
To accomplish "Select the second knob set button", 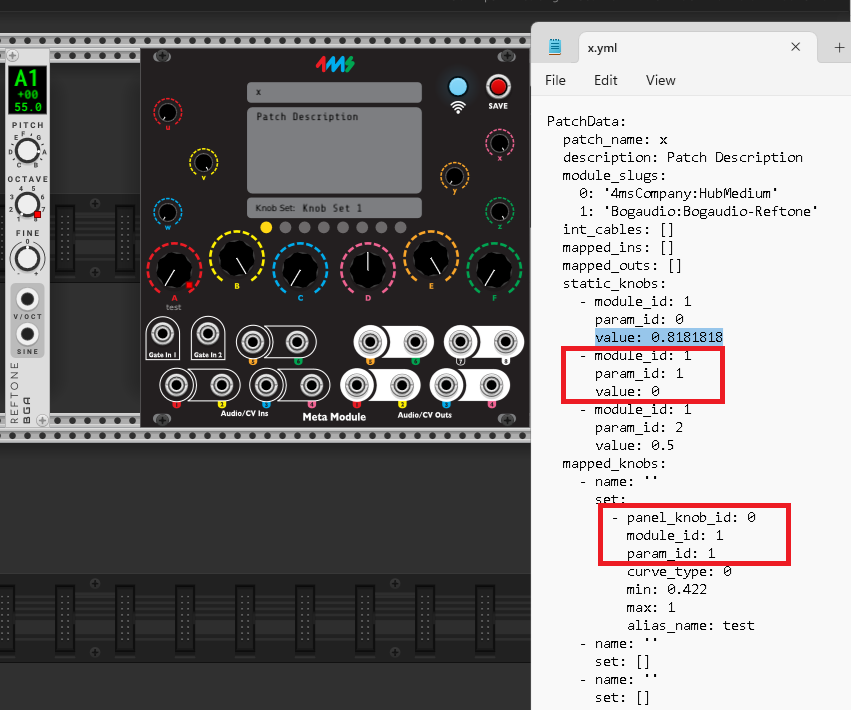I will [x=285, y=228].
